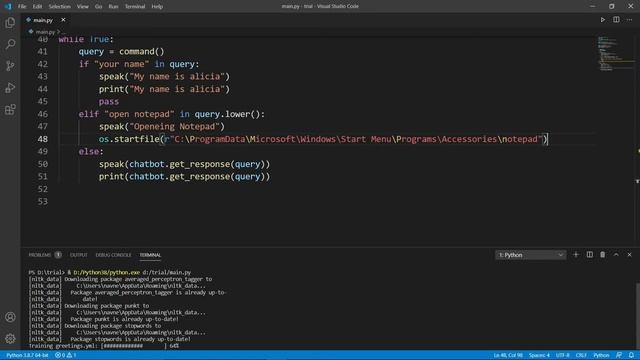The width and height of the screenshot is (640, 360).
Task: Open the Terminal menu
Action: (135, 6)
